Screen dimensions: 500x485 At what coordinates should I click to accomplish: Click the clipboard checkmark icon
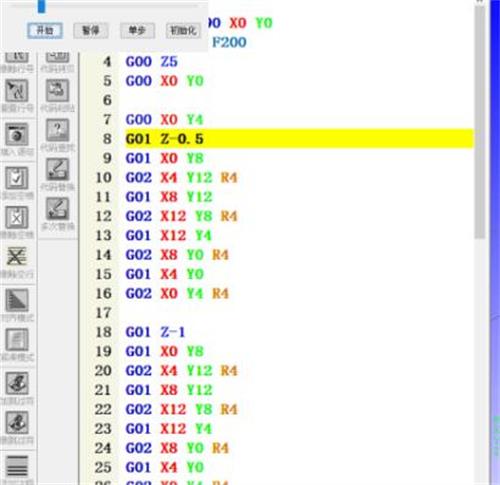click(x=17, y=178)
